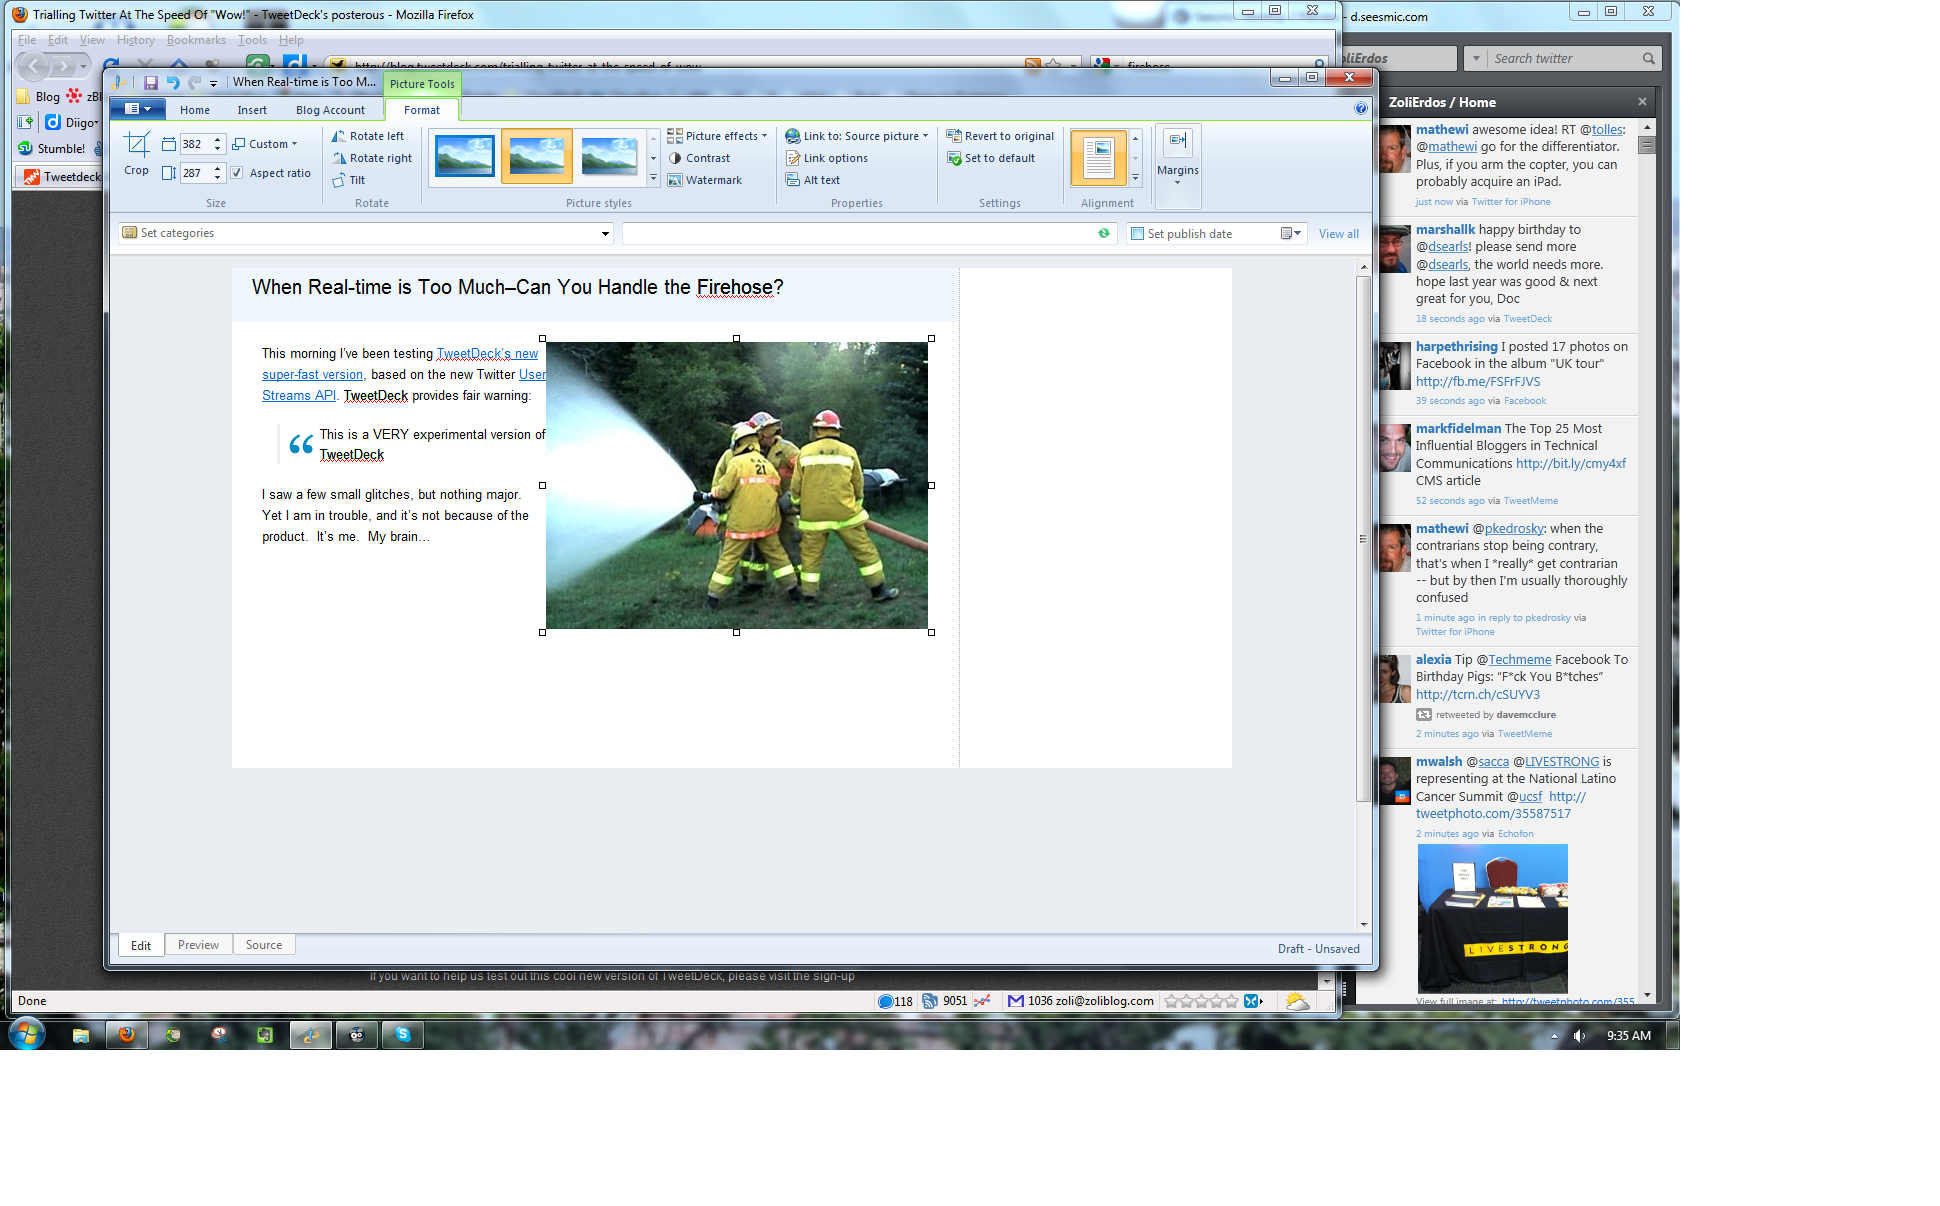Click Revert to original
1940x1206 pixels.
click(x=1000, y=136)
